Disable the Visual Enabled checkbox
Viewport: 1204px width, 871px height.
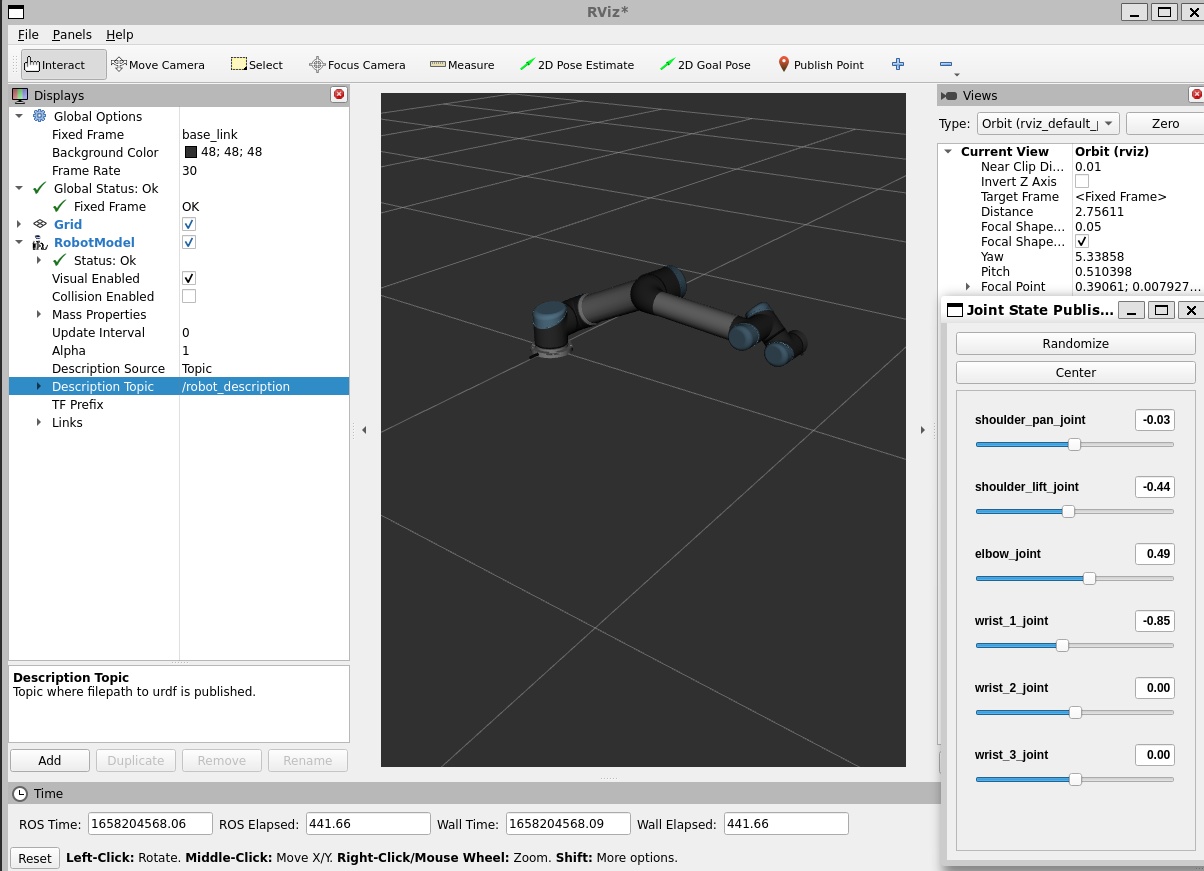(189, 278)
